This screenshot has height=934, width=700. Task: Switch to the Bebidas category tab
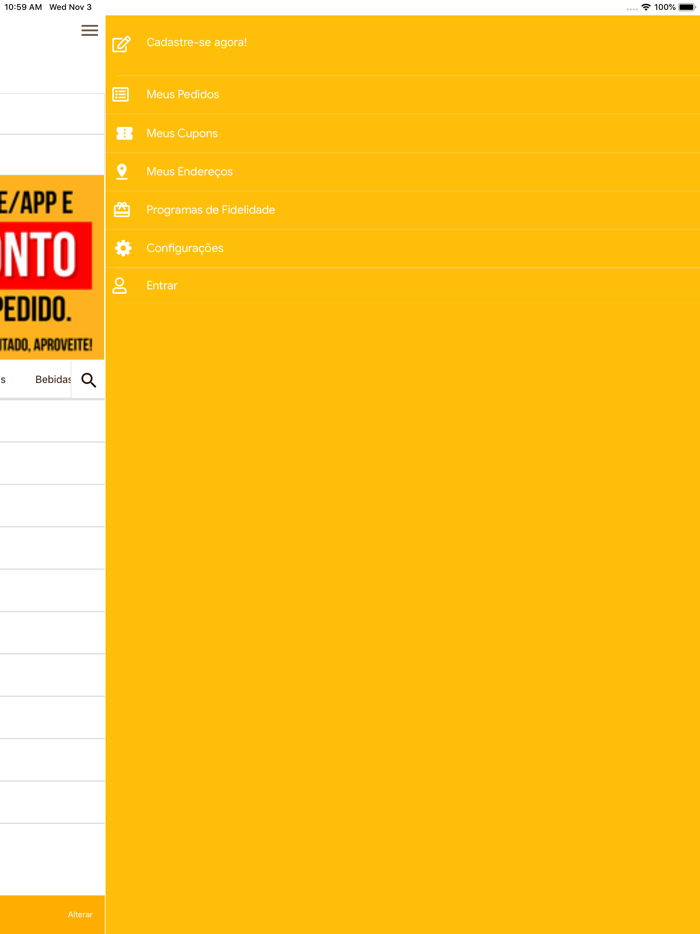(x=53, y=379)
